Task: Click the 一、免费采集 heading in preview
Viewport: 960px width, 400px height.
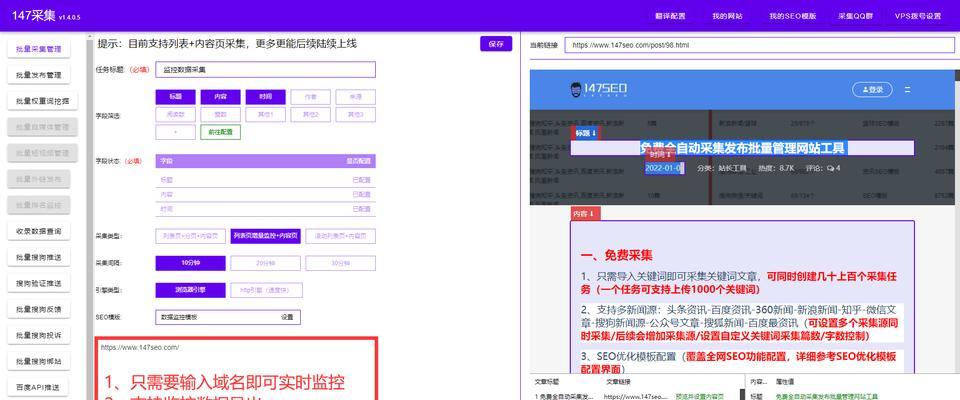Action: (x=616, y=255)
